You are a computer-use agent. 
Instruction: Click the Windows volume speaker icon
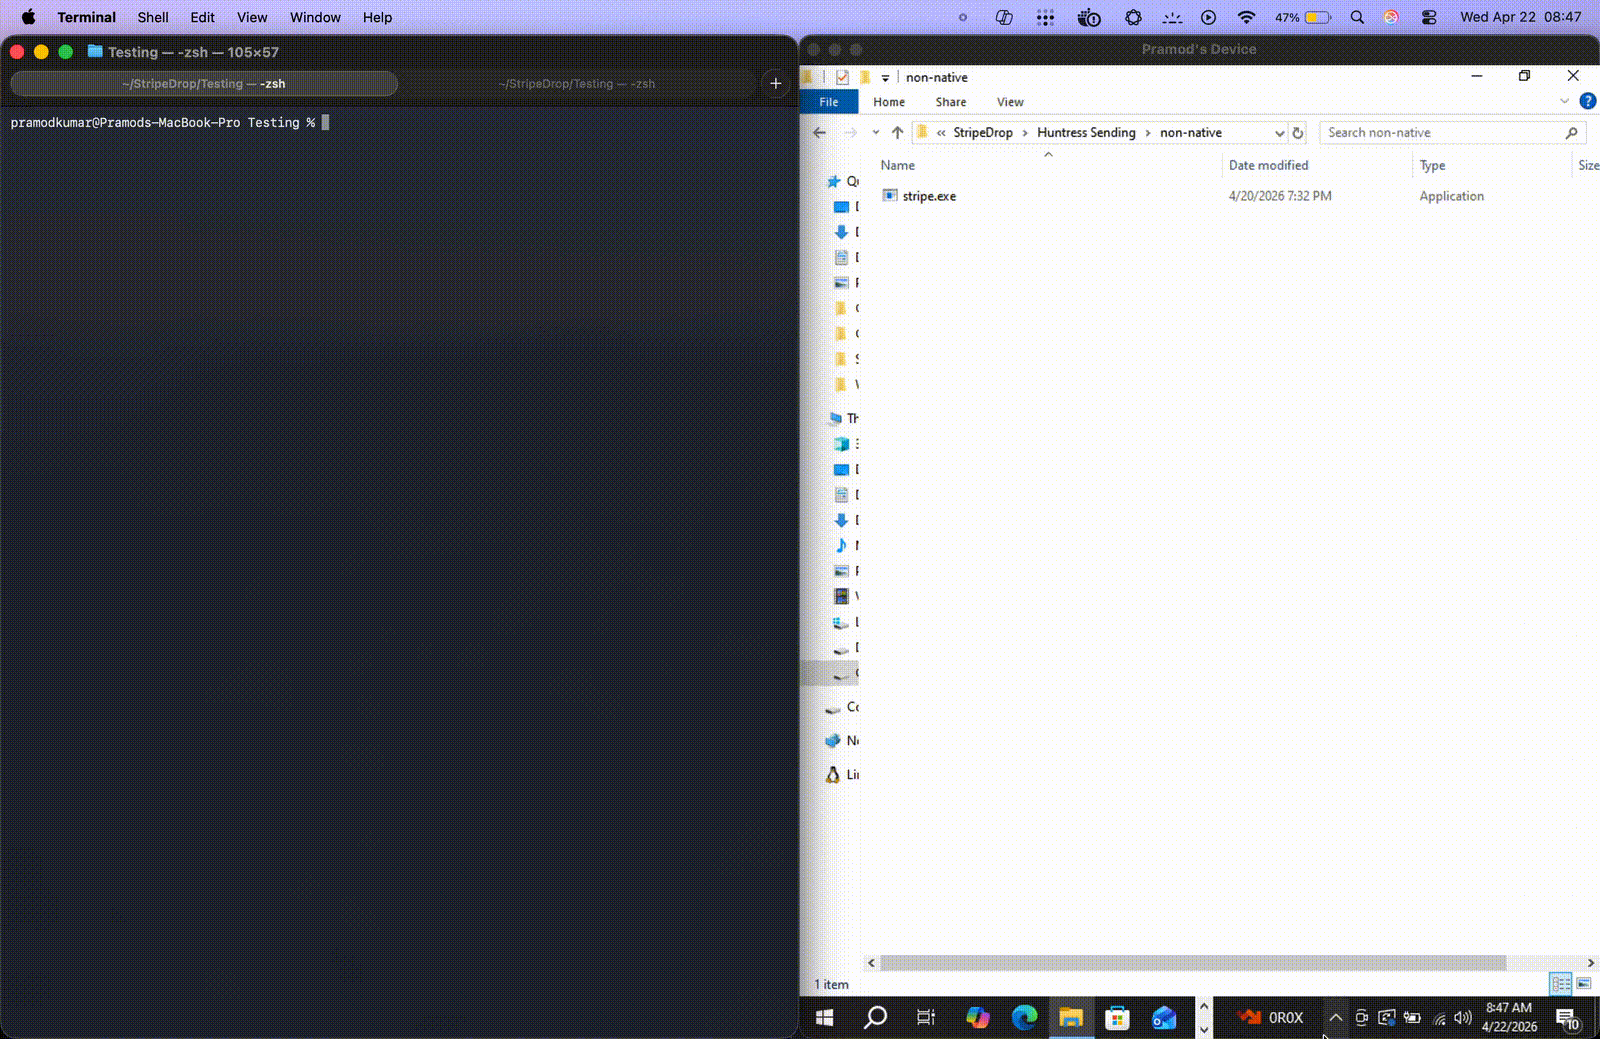click(x=1463, y=1018)
